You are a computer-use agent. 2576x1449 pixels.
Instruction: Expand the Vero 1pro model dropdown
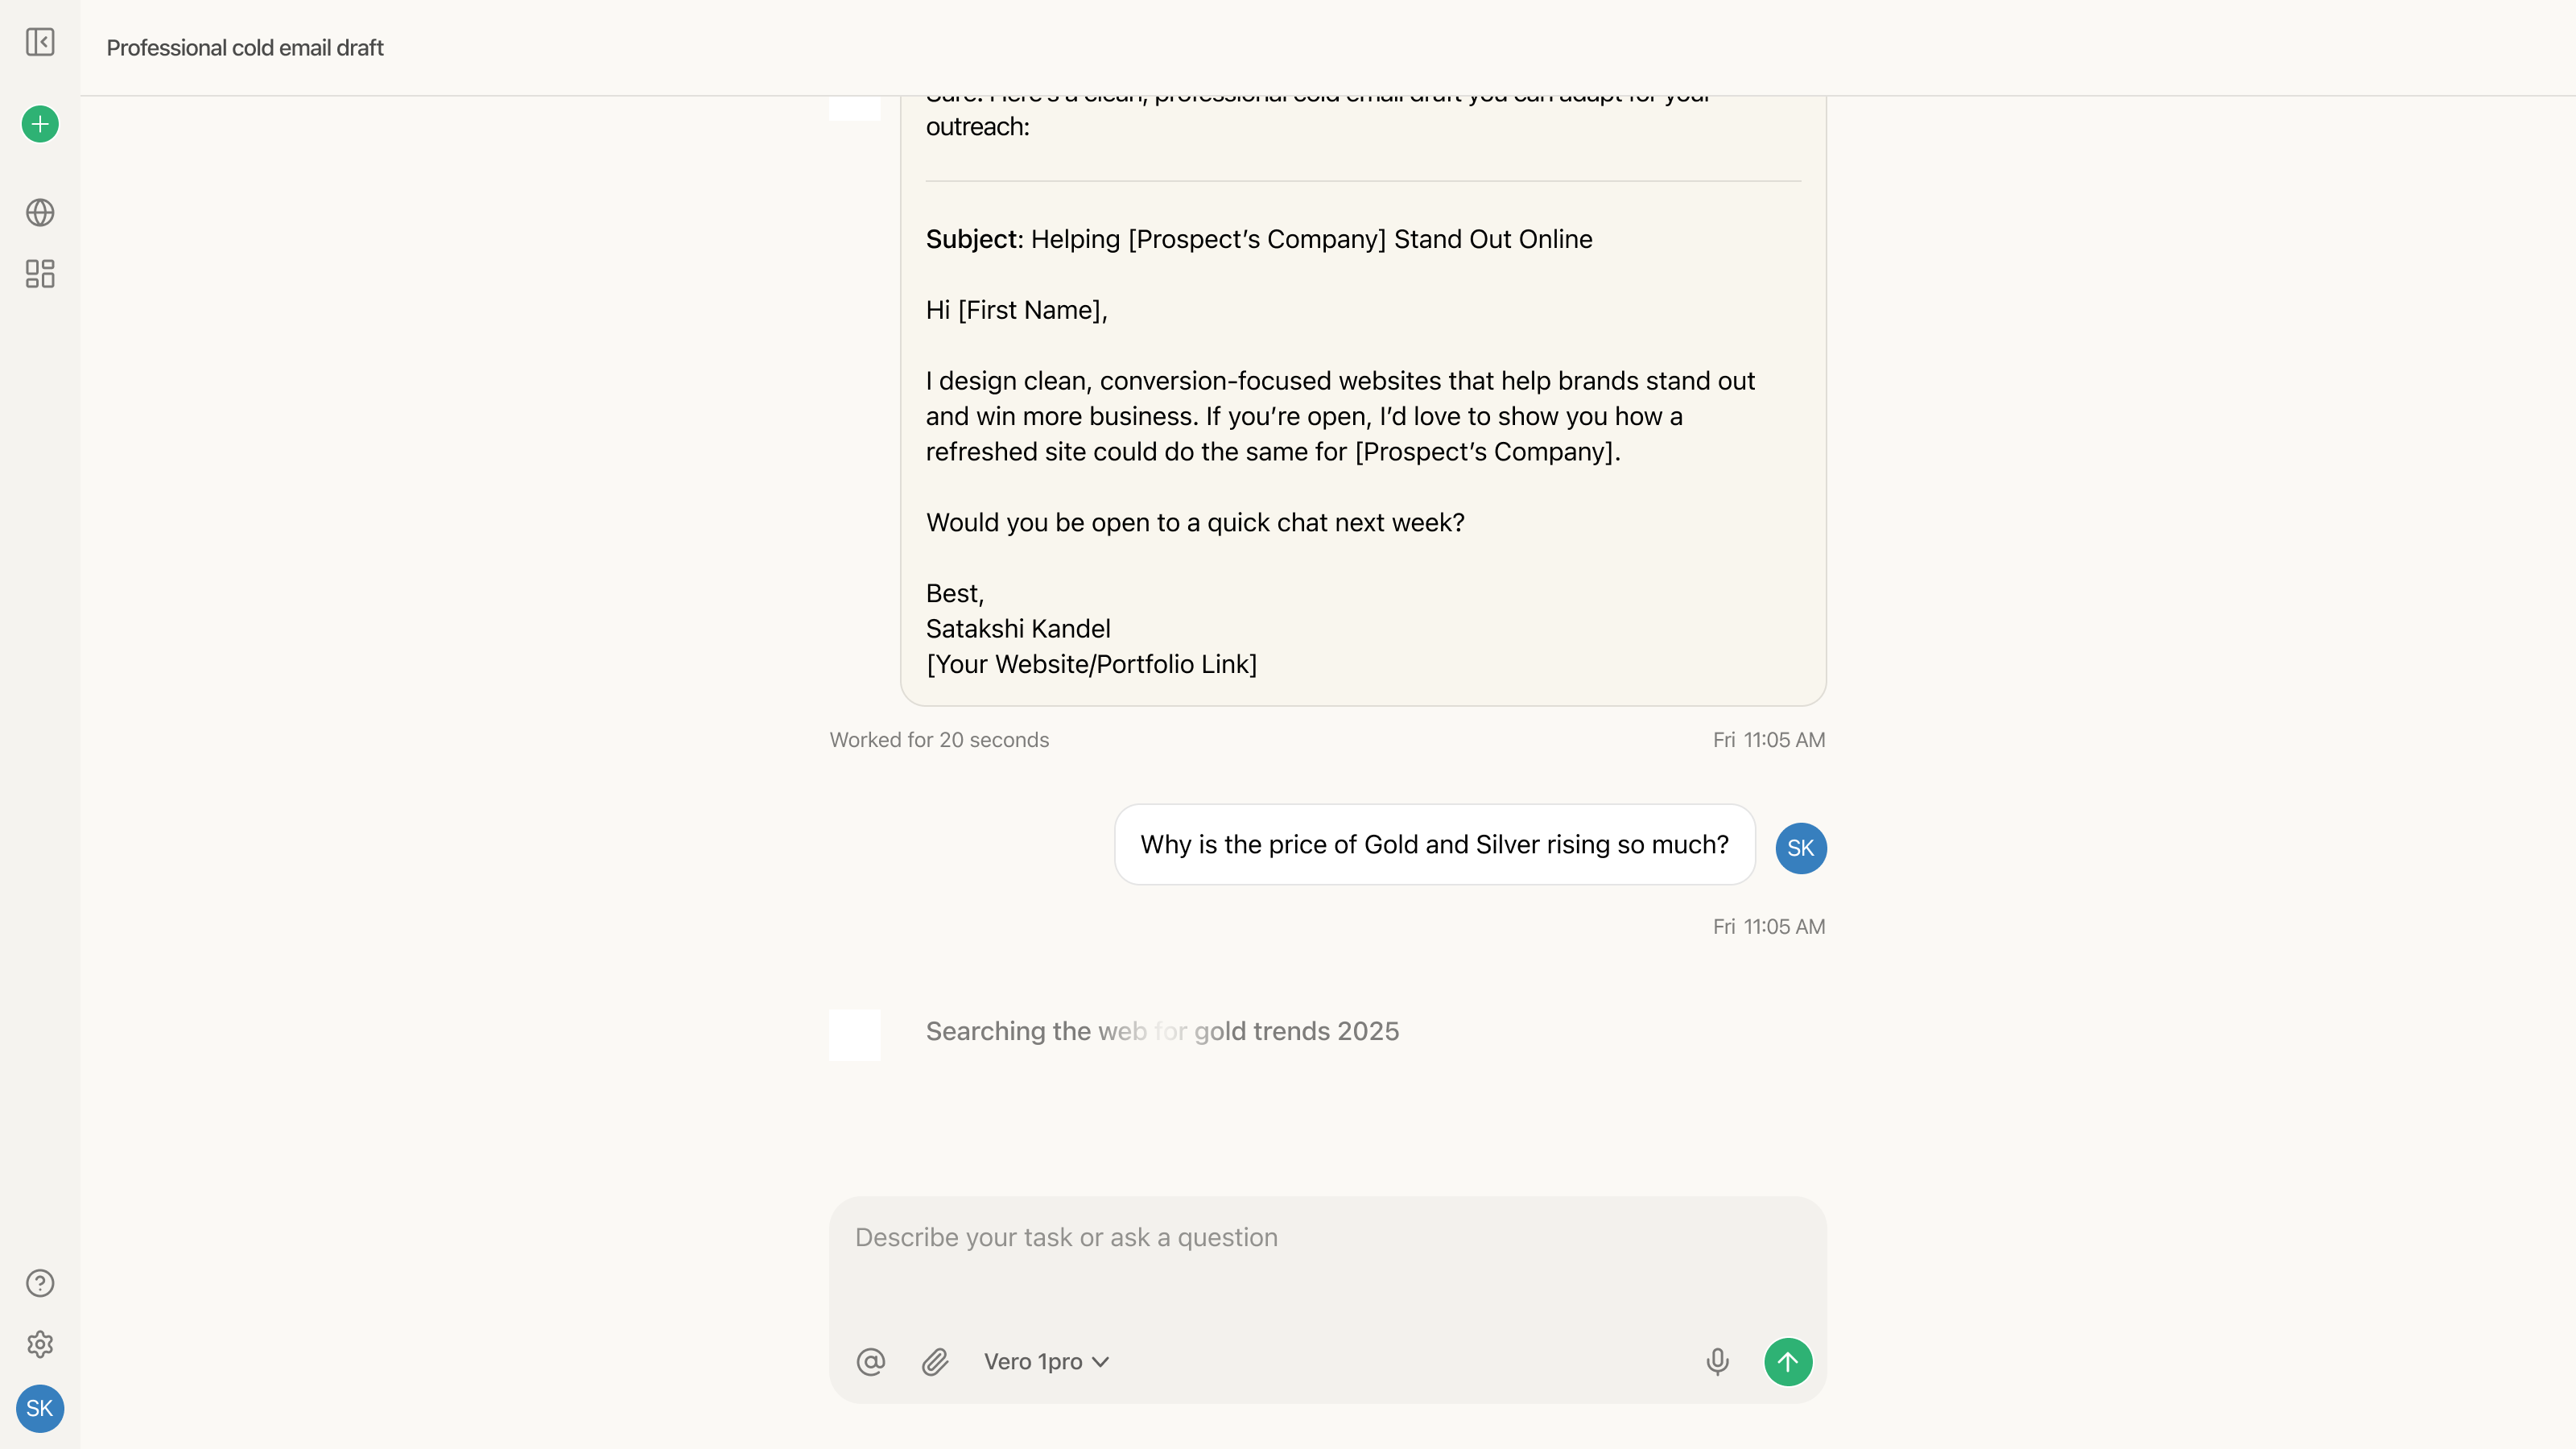coord(1046,1362)
